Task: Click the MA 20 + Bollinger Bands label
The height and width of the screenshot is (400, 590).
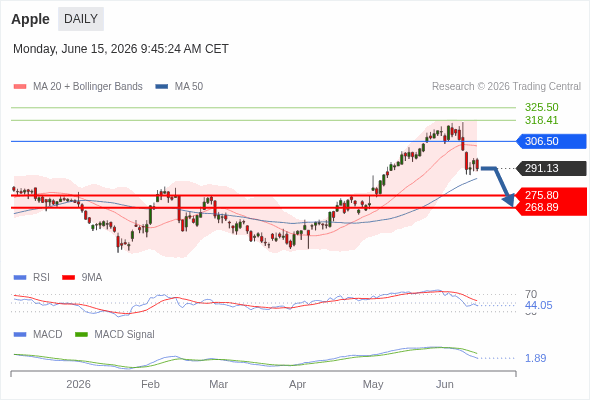Action: point(88,87)
